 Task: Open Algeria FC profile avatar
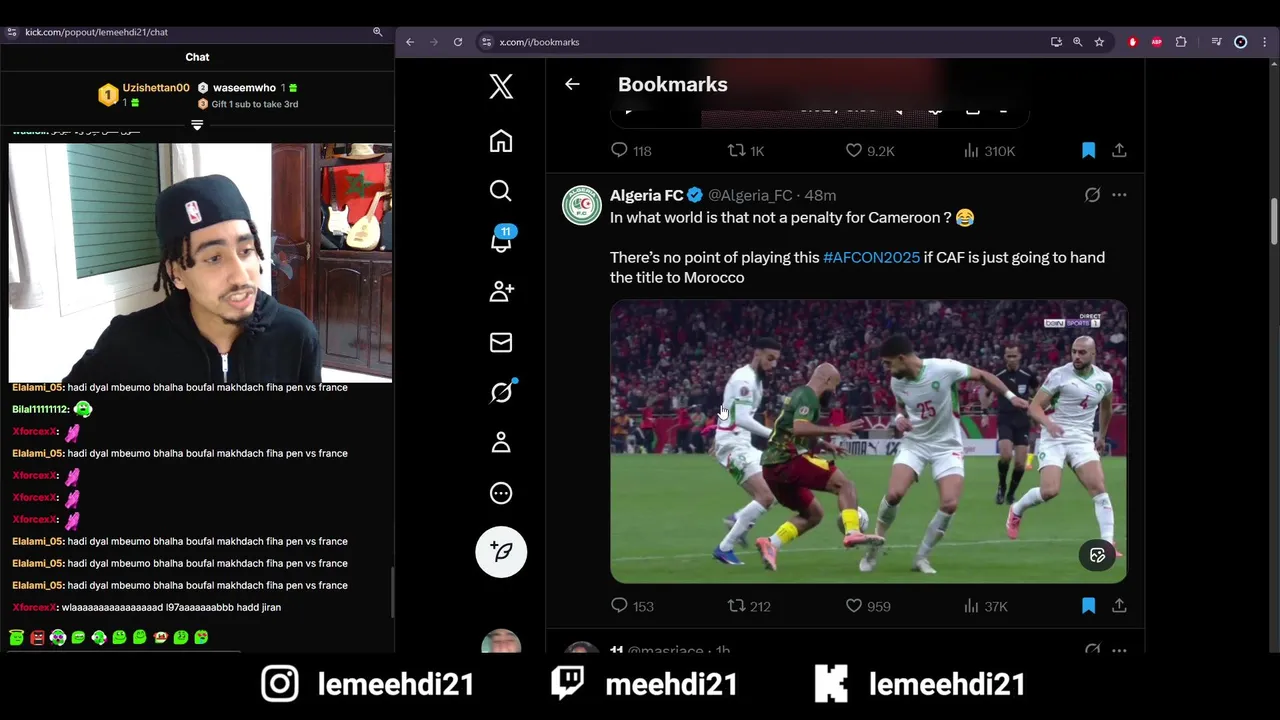click(x=582, y=205)
